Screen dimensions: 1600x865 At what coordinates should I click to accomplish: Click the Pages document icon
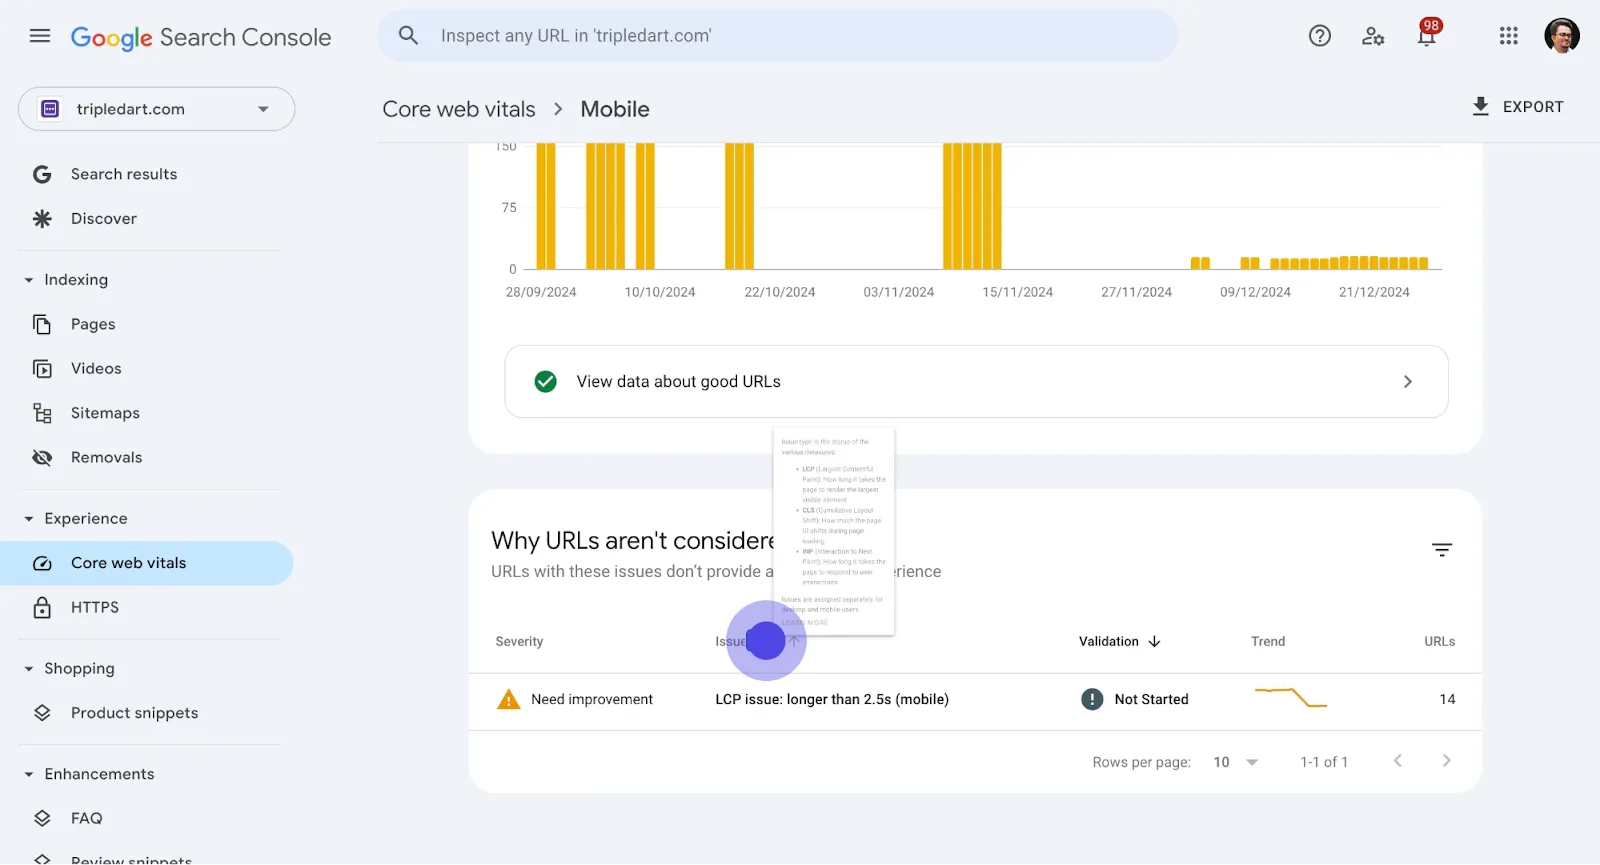(42, 324)
